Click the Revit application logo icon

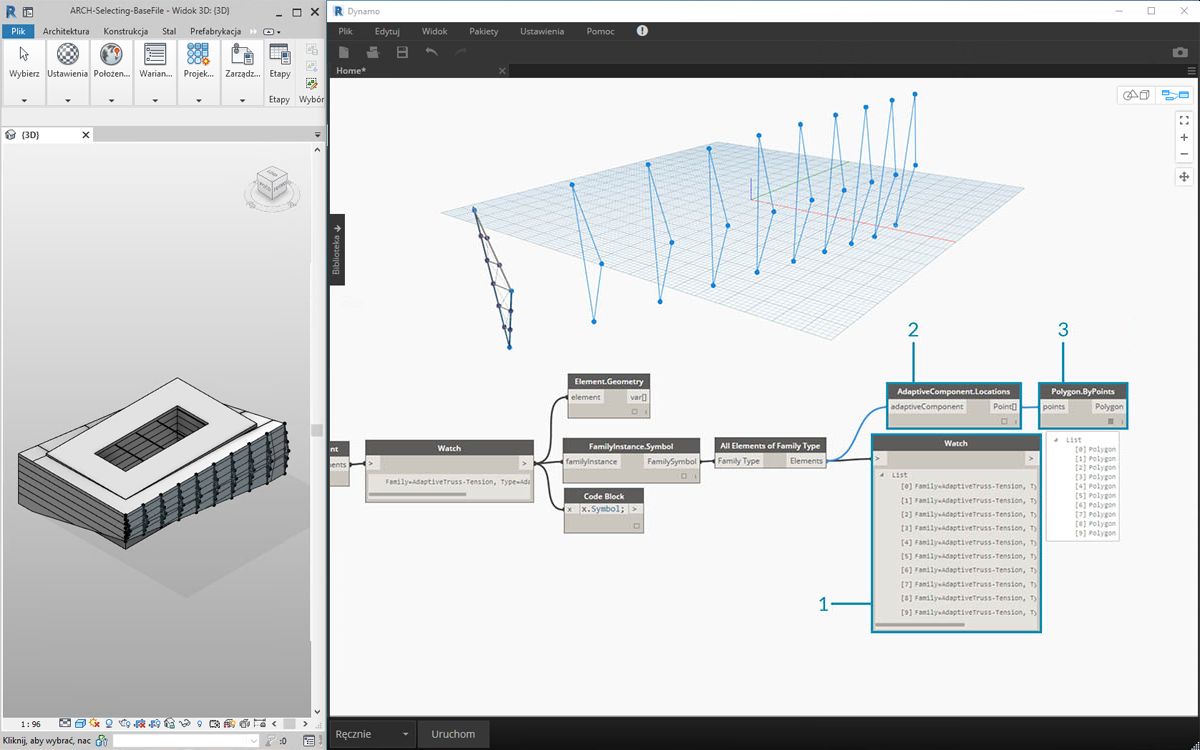point(10,12)
